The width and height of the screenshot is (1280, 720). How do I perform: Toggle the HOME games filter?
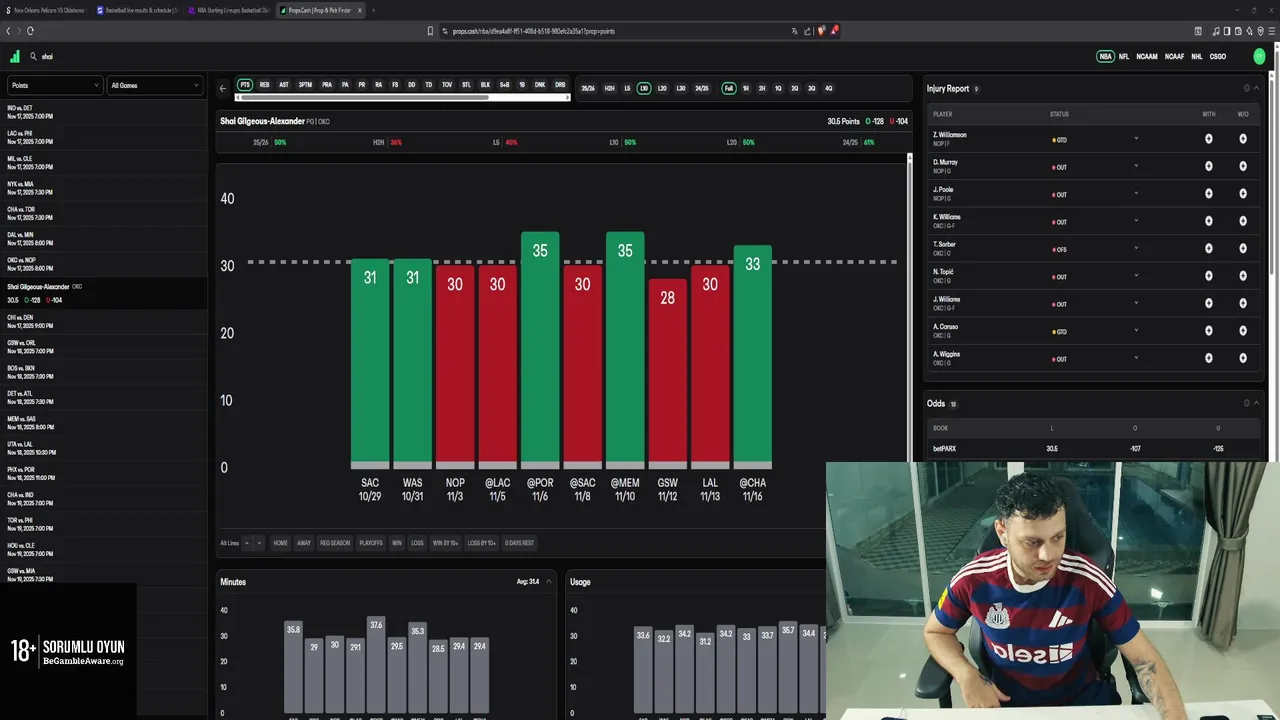click(280, 543)
